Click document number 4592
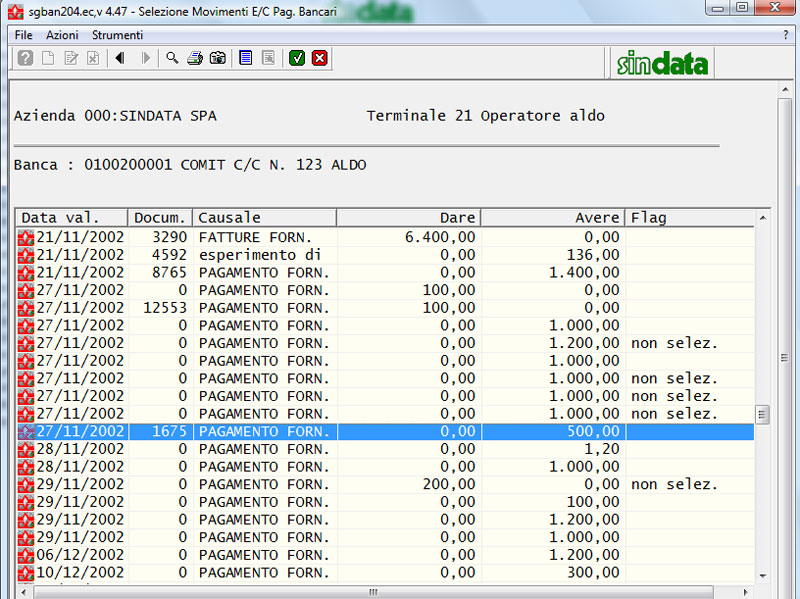800x599 pixels. point(169,255)
